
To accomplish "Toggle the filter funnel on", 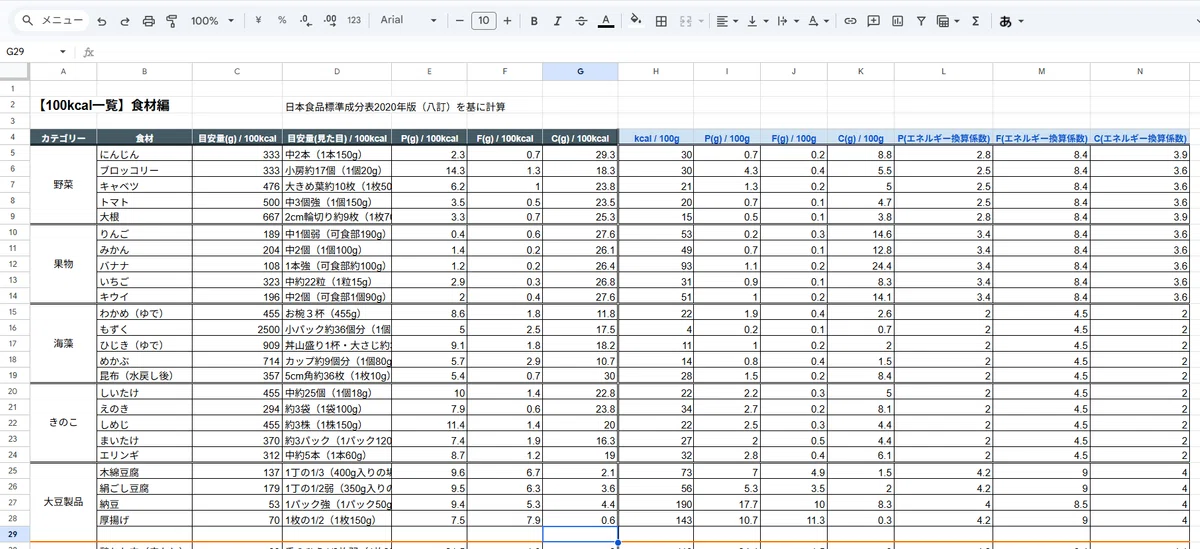I will tap(920, 20).
